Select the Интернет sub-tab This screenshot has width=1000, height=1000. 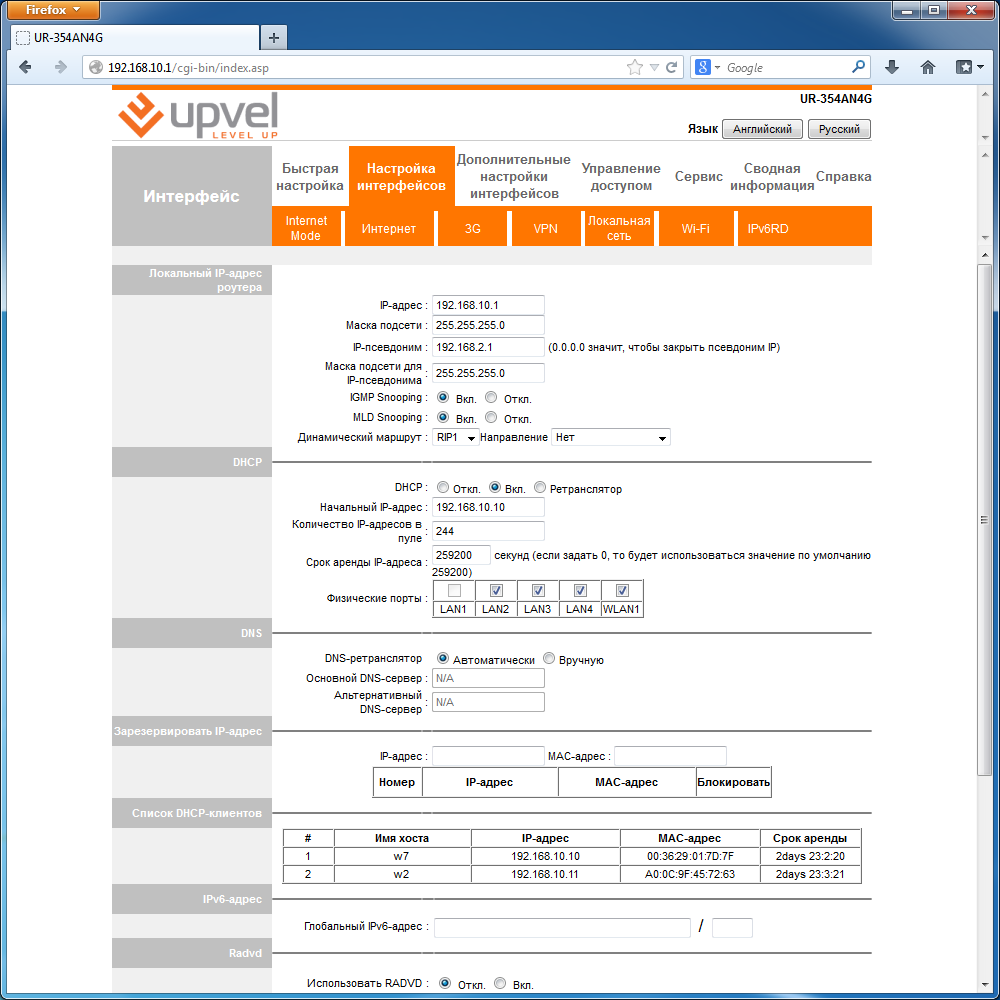coord(389,228)
